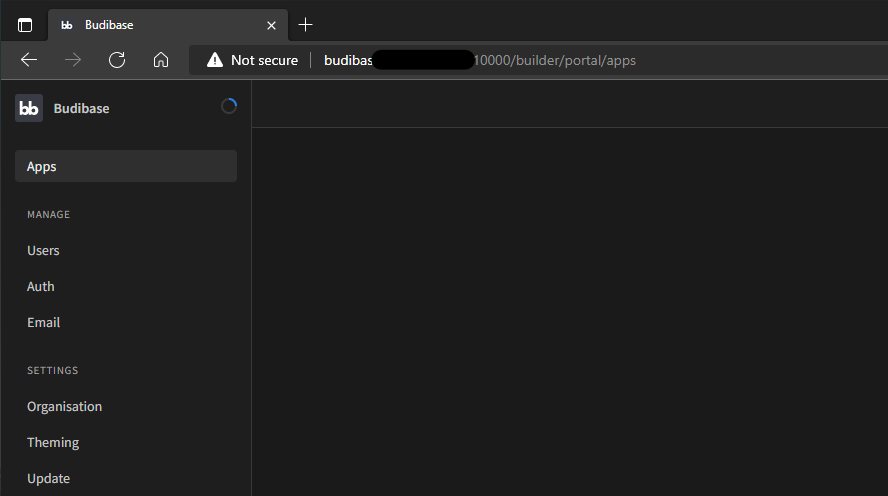Open the Auth settings page
888x496 pixels.
point(41,287)
